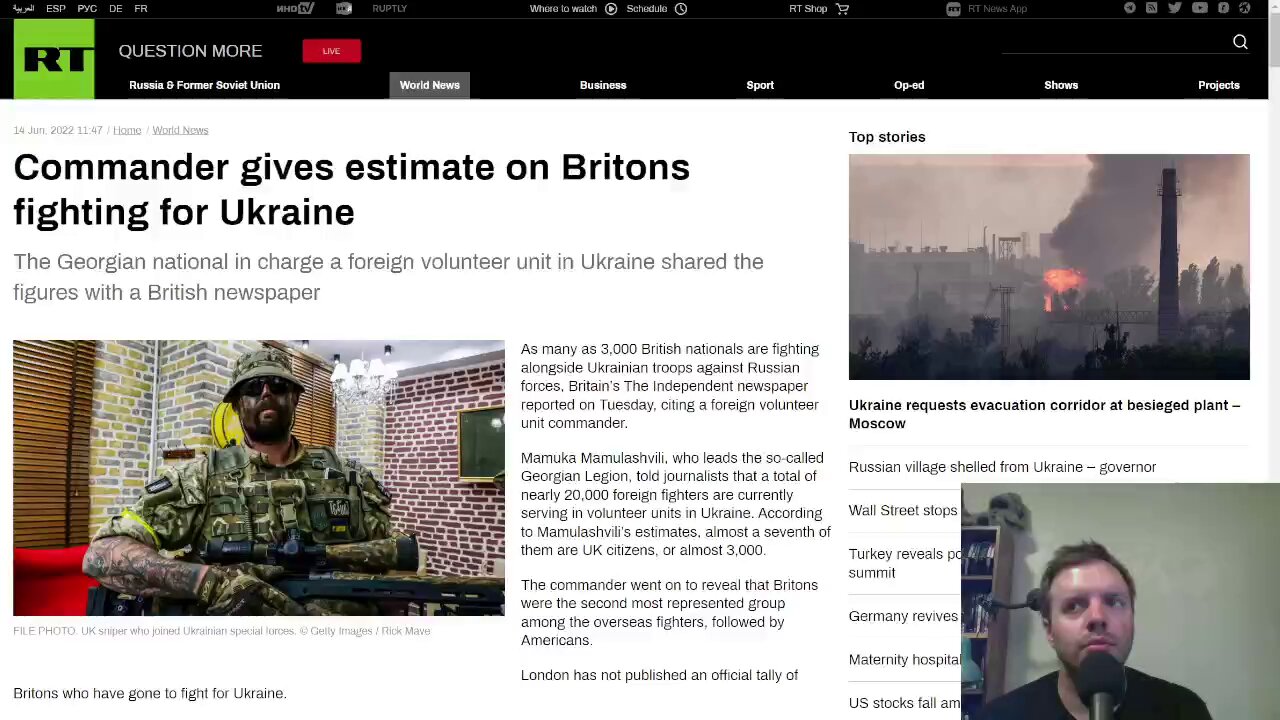Open the US stocks fall story

pyautogui.click(x=904, y=703)
